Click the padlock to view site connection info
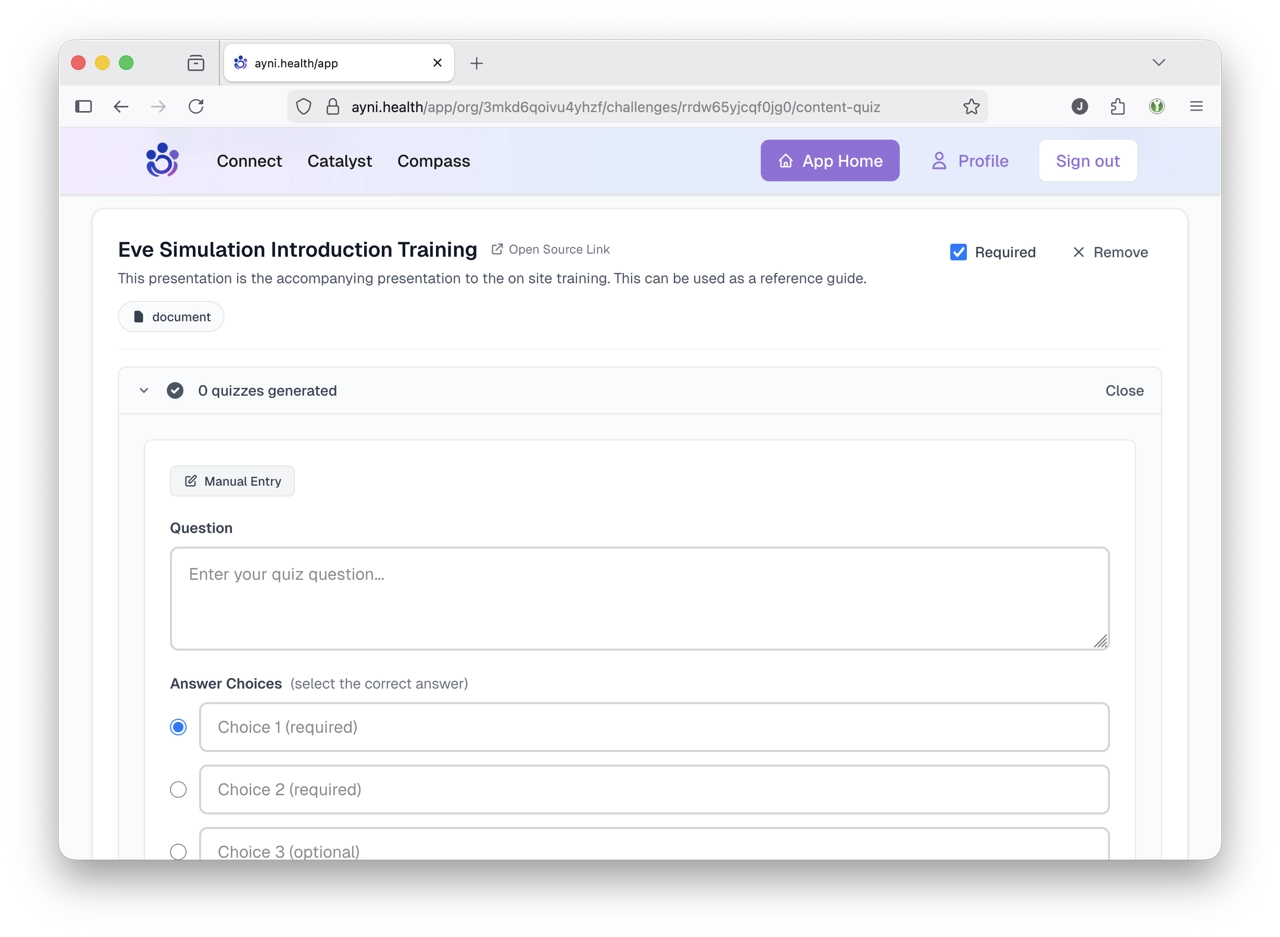The width and height of the screenshot is (1280, 937). pos(332,106)
